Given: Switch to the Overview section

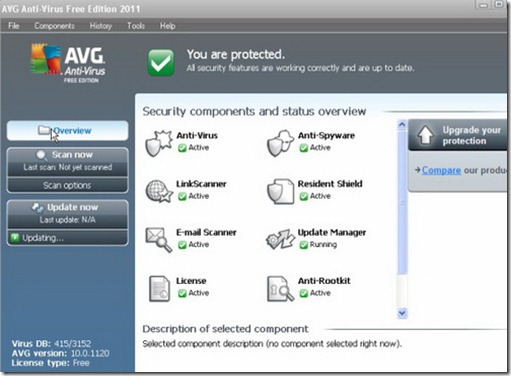Looking at the screenshot, I should tap(68, 131).
